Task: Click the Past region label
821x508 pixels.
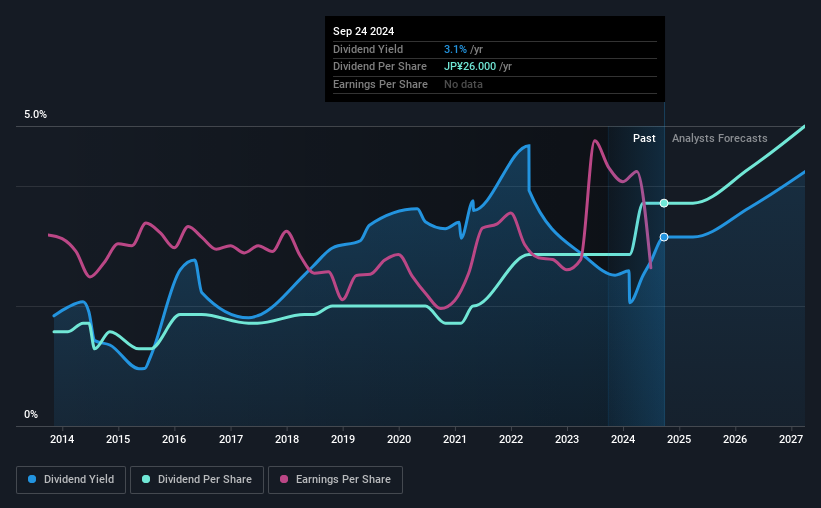Action: point(644,138)
